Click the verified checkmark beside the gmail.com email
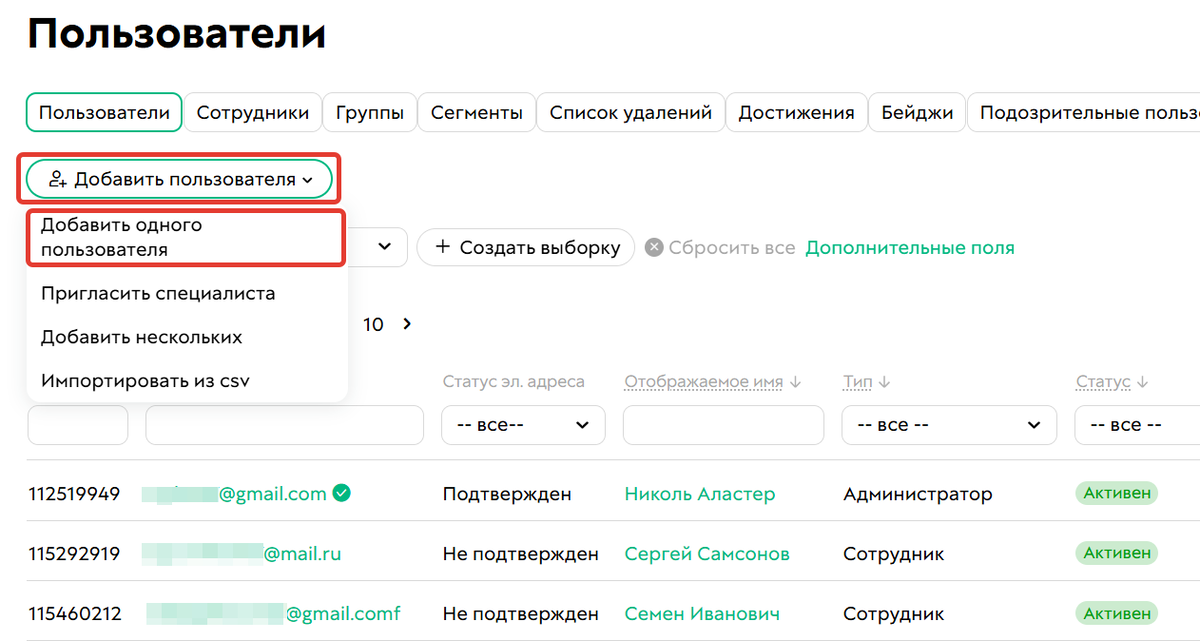This screenshot has height=641, width=1200. 340,493
